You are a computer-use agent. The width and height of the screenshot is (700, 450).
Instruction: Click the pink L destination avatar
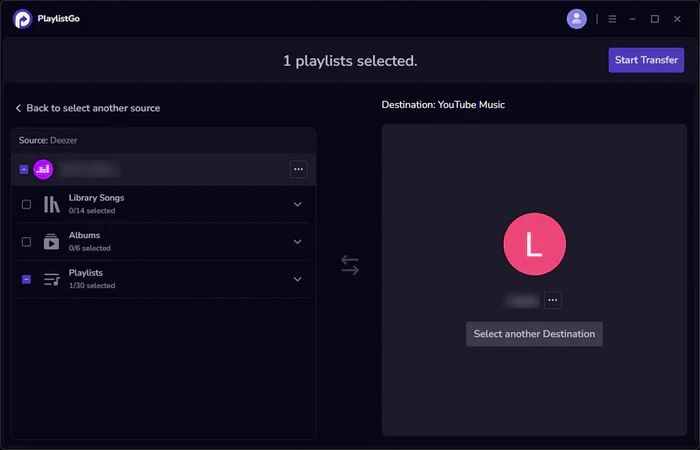[534, 244]
